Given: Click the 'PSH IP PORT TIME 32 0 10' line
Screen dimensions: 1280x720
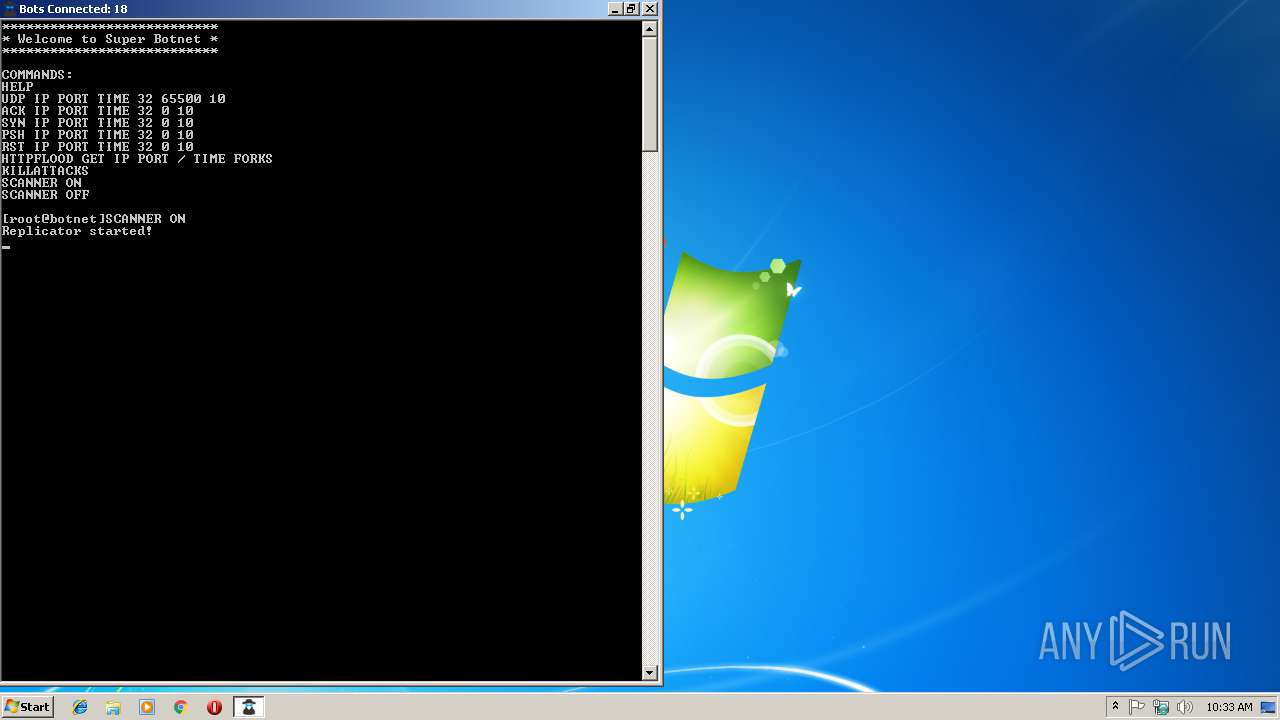Looking at the screenshot, I should click(x=97, y=135).
